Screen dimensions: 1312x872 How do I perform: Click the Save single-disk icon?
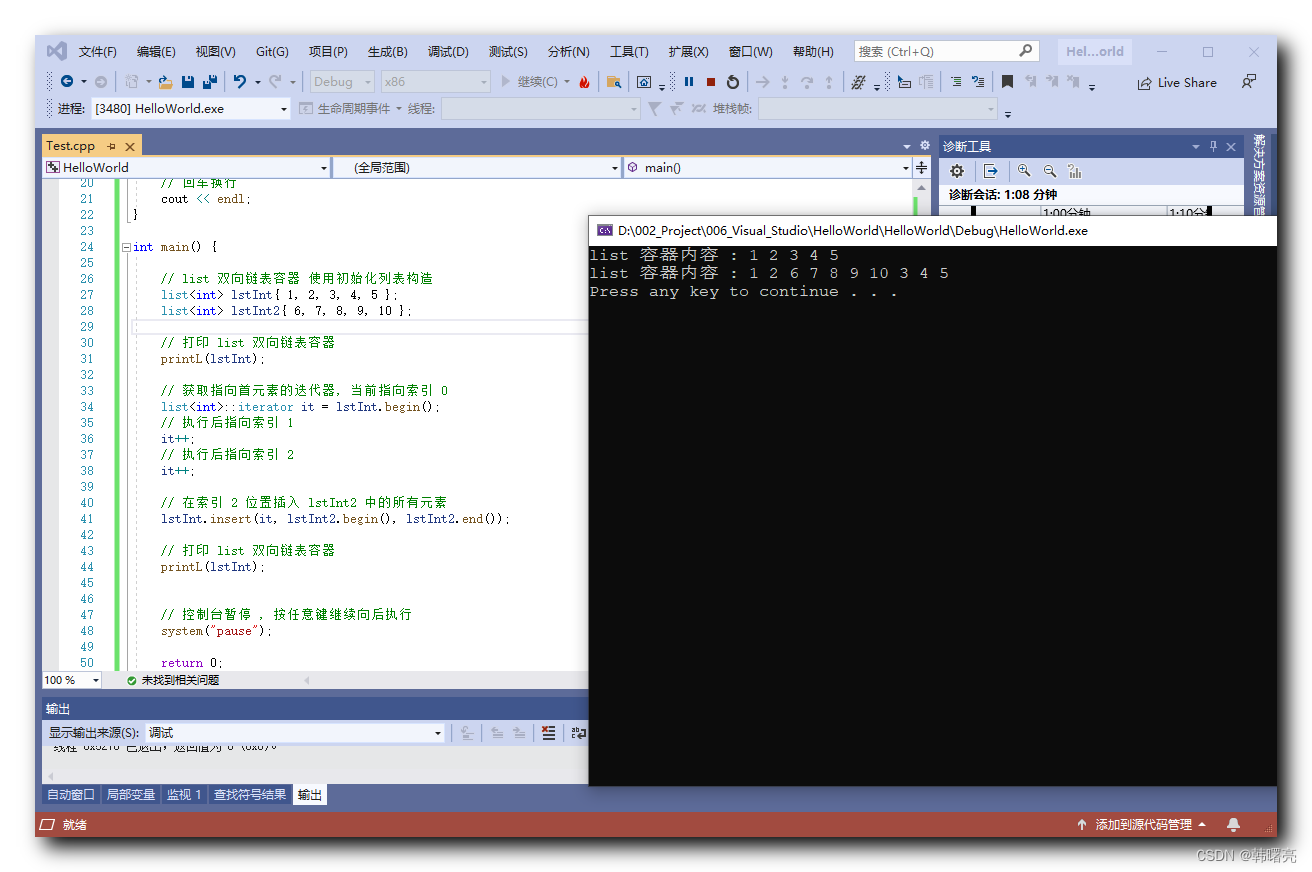(x=188, y=82)
